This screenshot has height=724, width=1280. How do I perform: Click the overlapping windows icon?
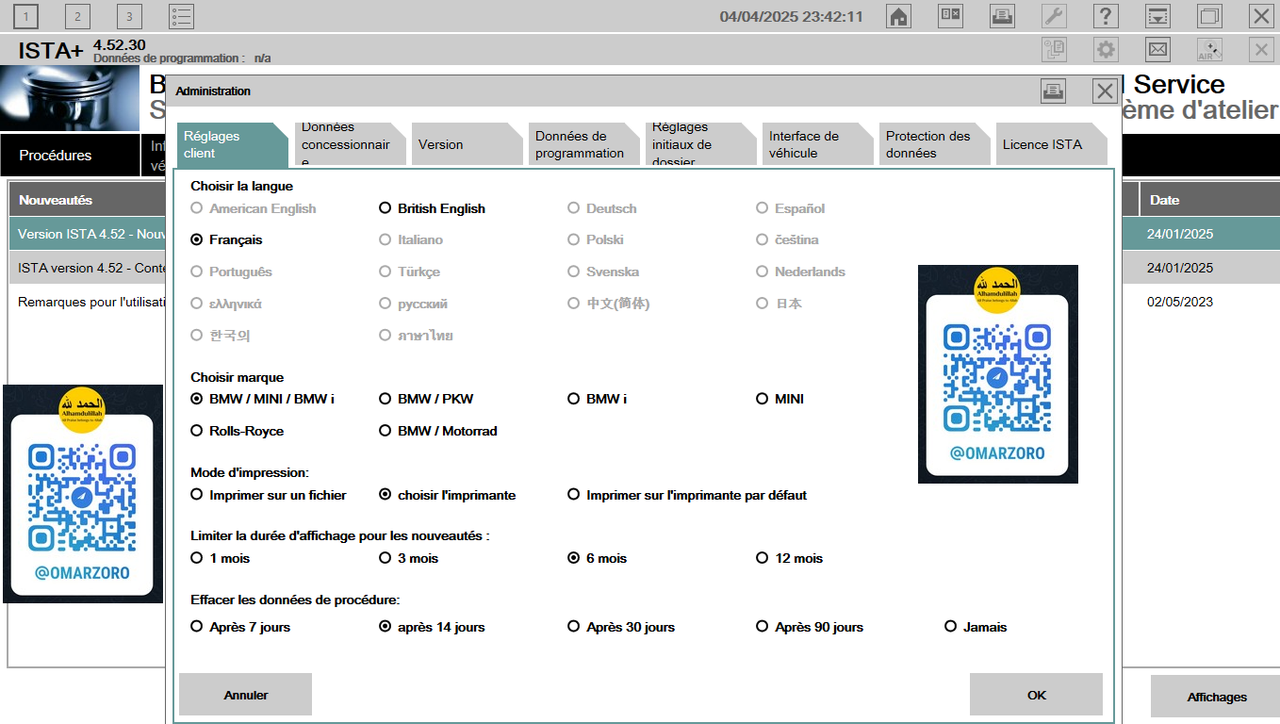[1209, 16]
